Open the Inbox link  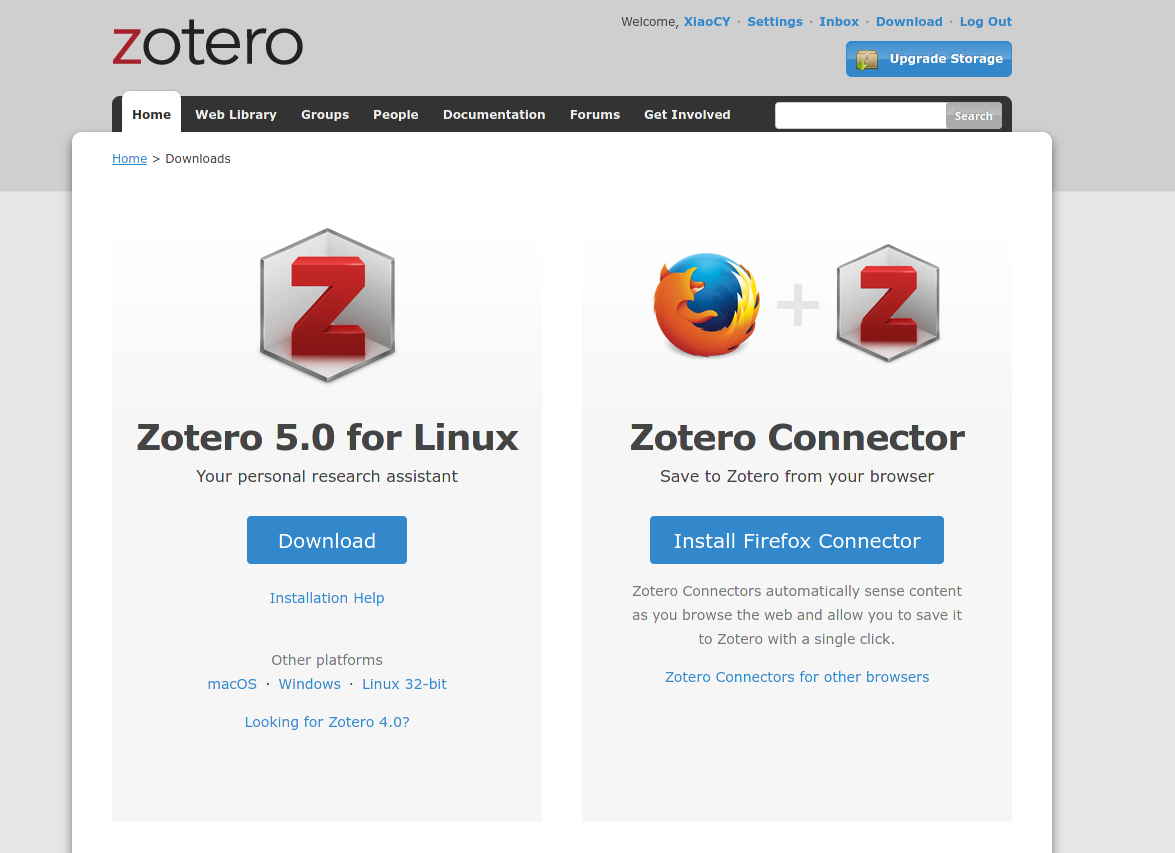click(839, 22)
